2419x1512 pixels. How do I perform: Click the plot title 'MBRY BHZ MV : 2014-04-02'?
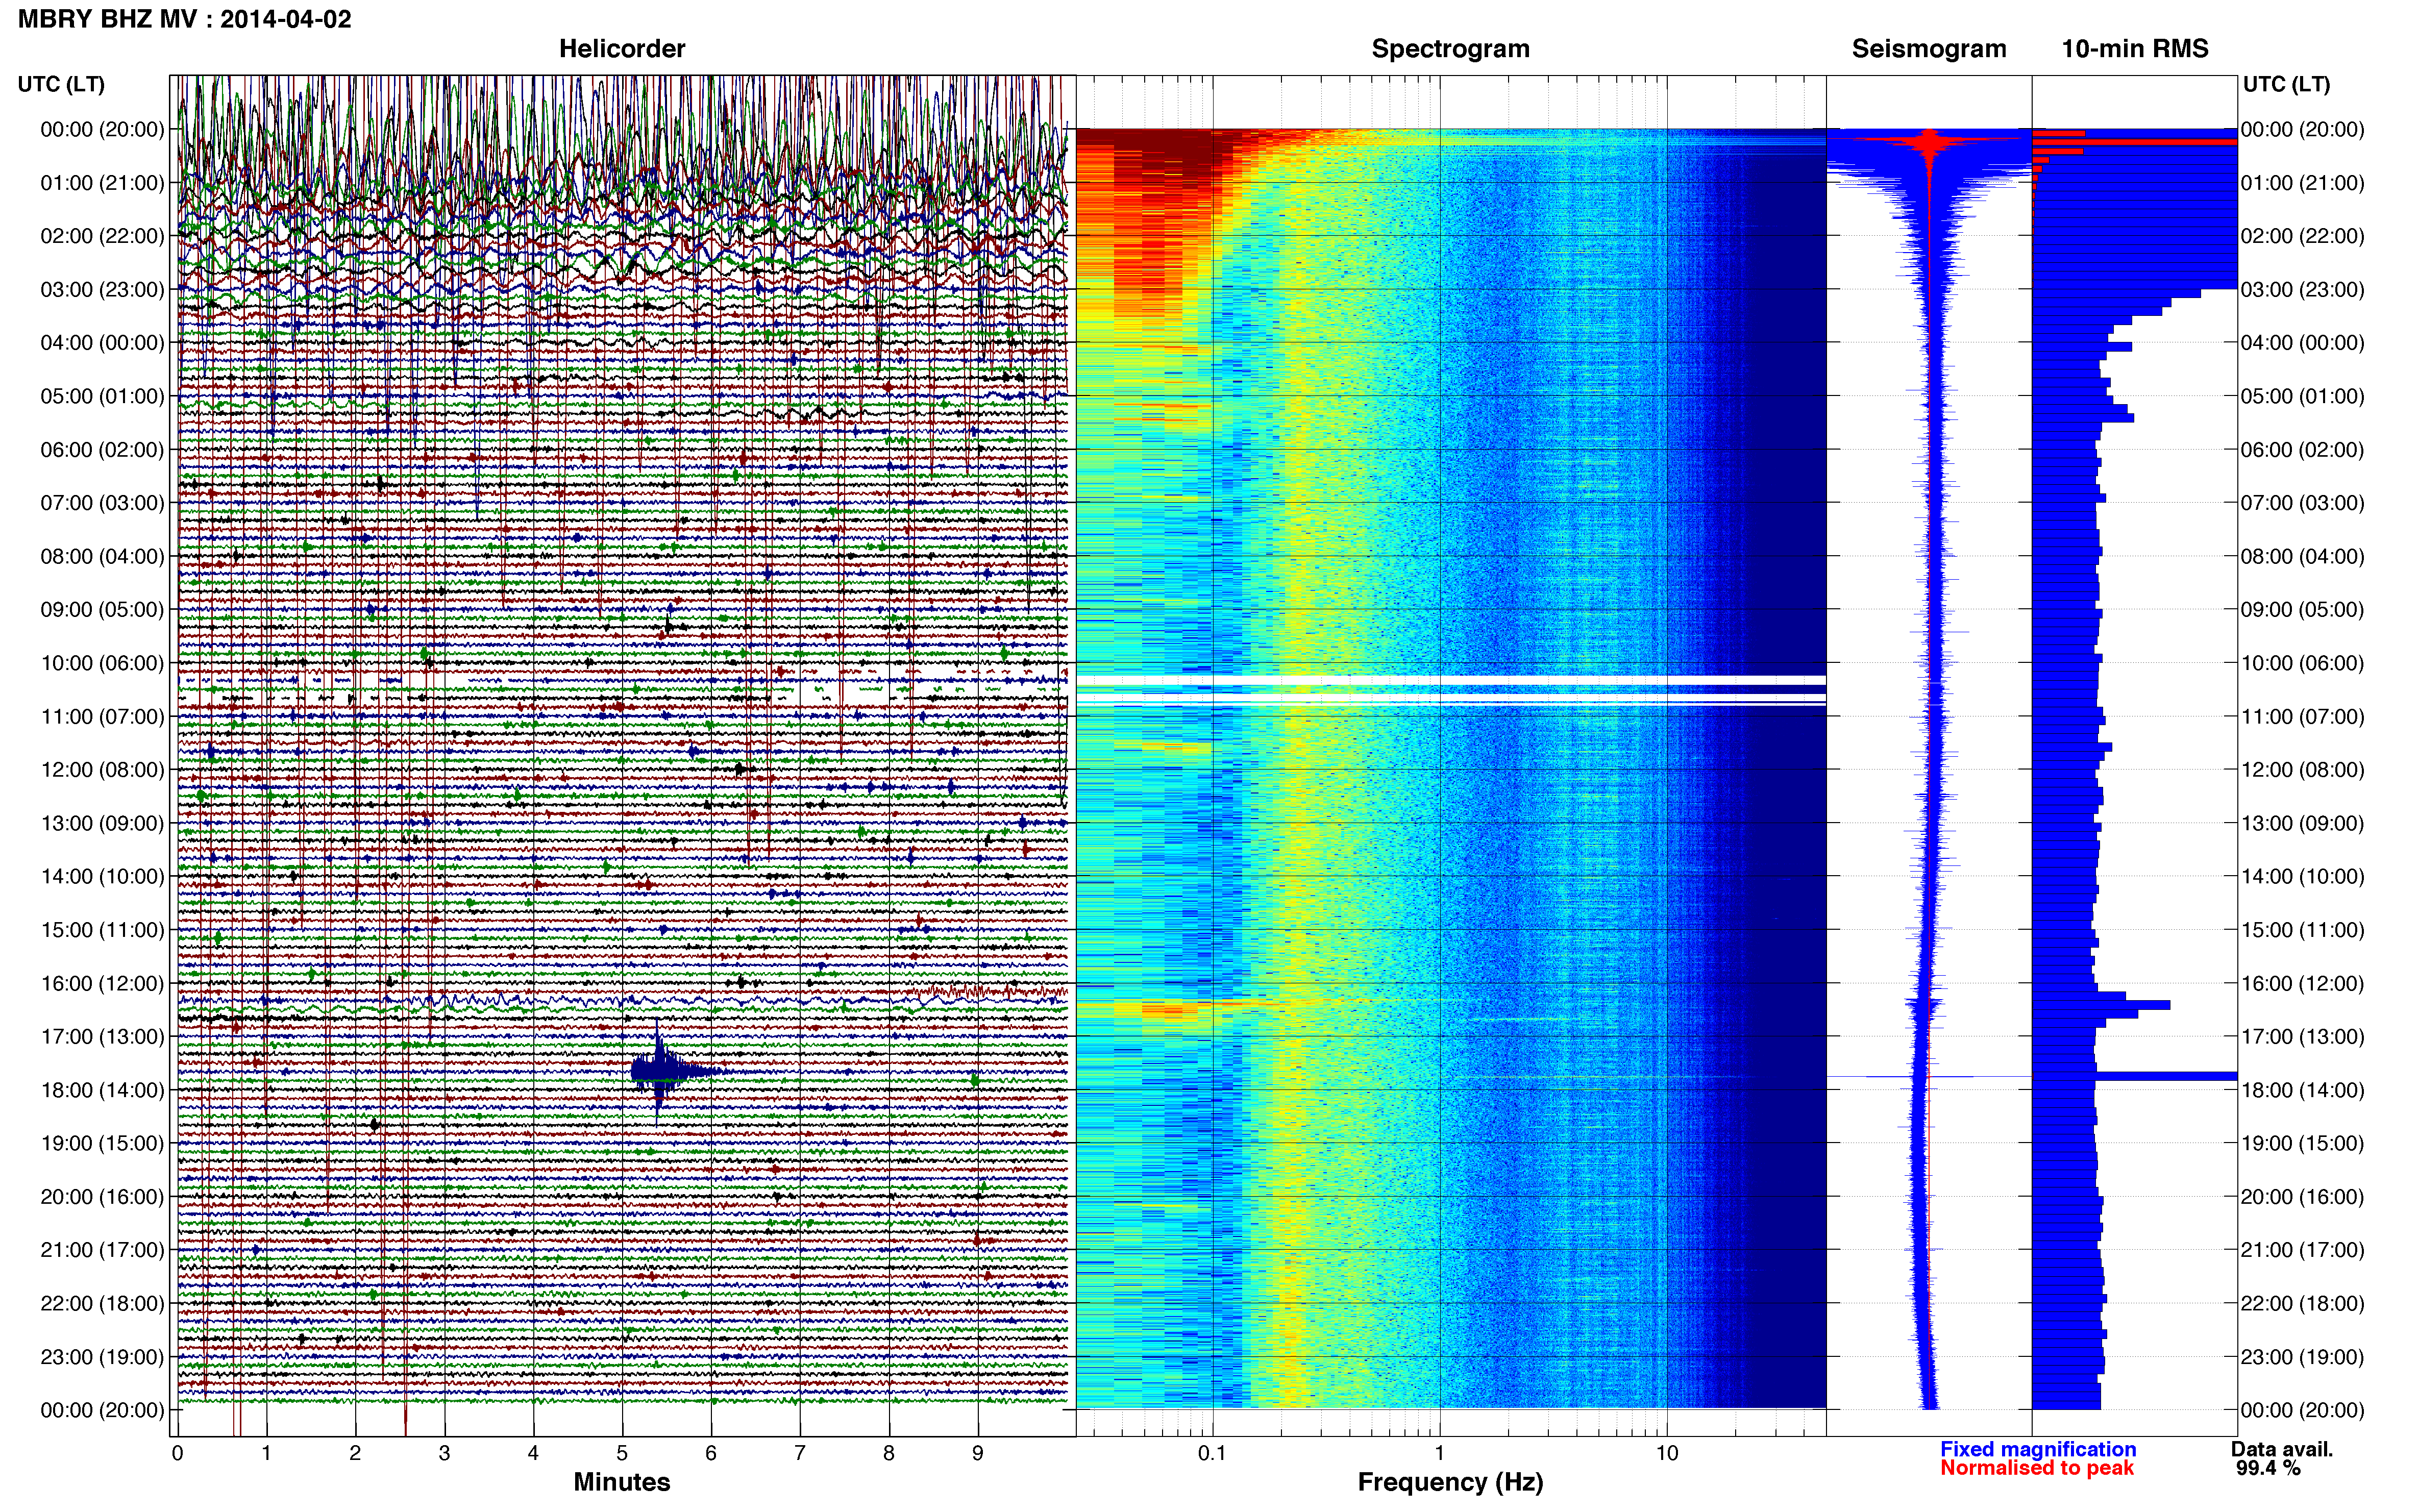coord(185,19)
